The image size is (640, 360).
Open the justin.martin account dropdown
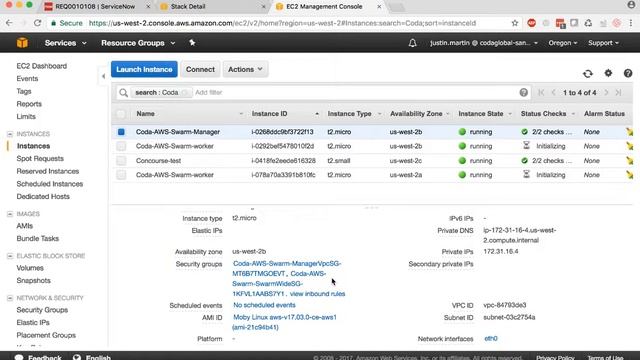pyautogui.click(x=484, y=43)
